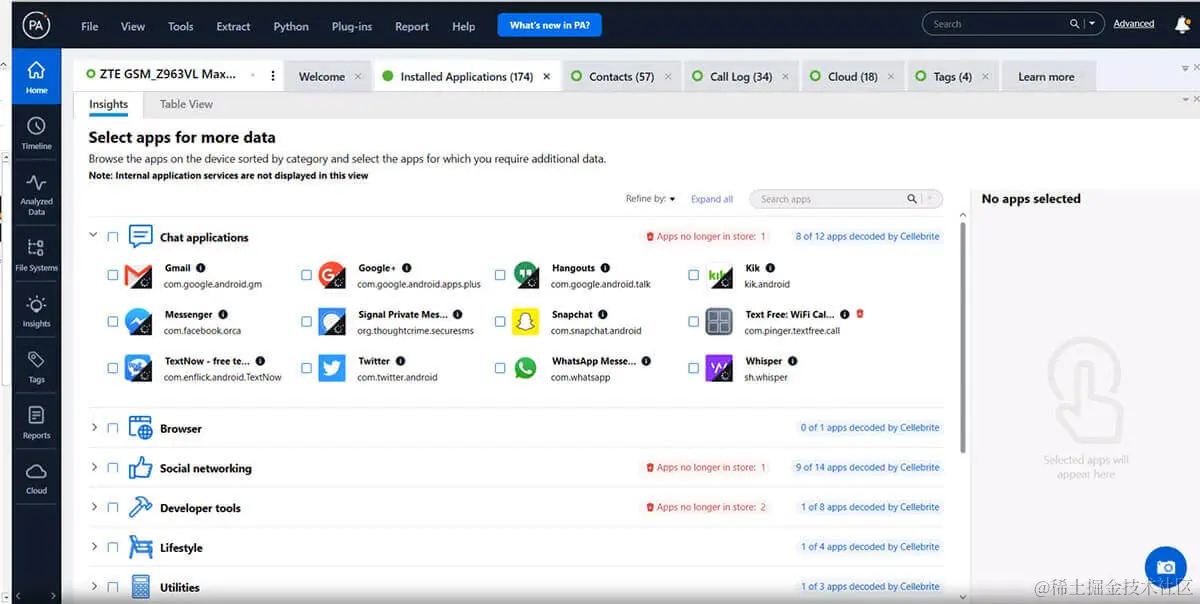The height and width of the screenshot is (604, 1200).
Task: Expand the Social networking category
Action: [94, 467]
